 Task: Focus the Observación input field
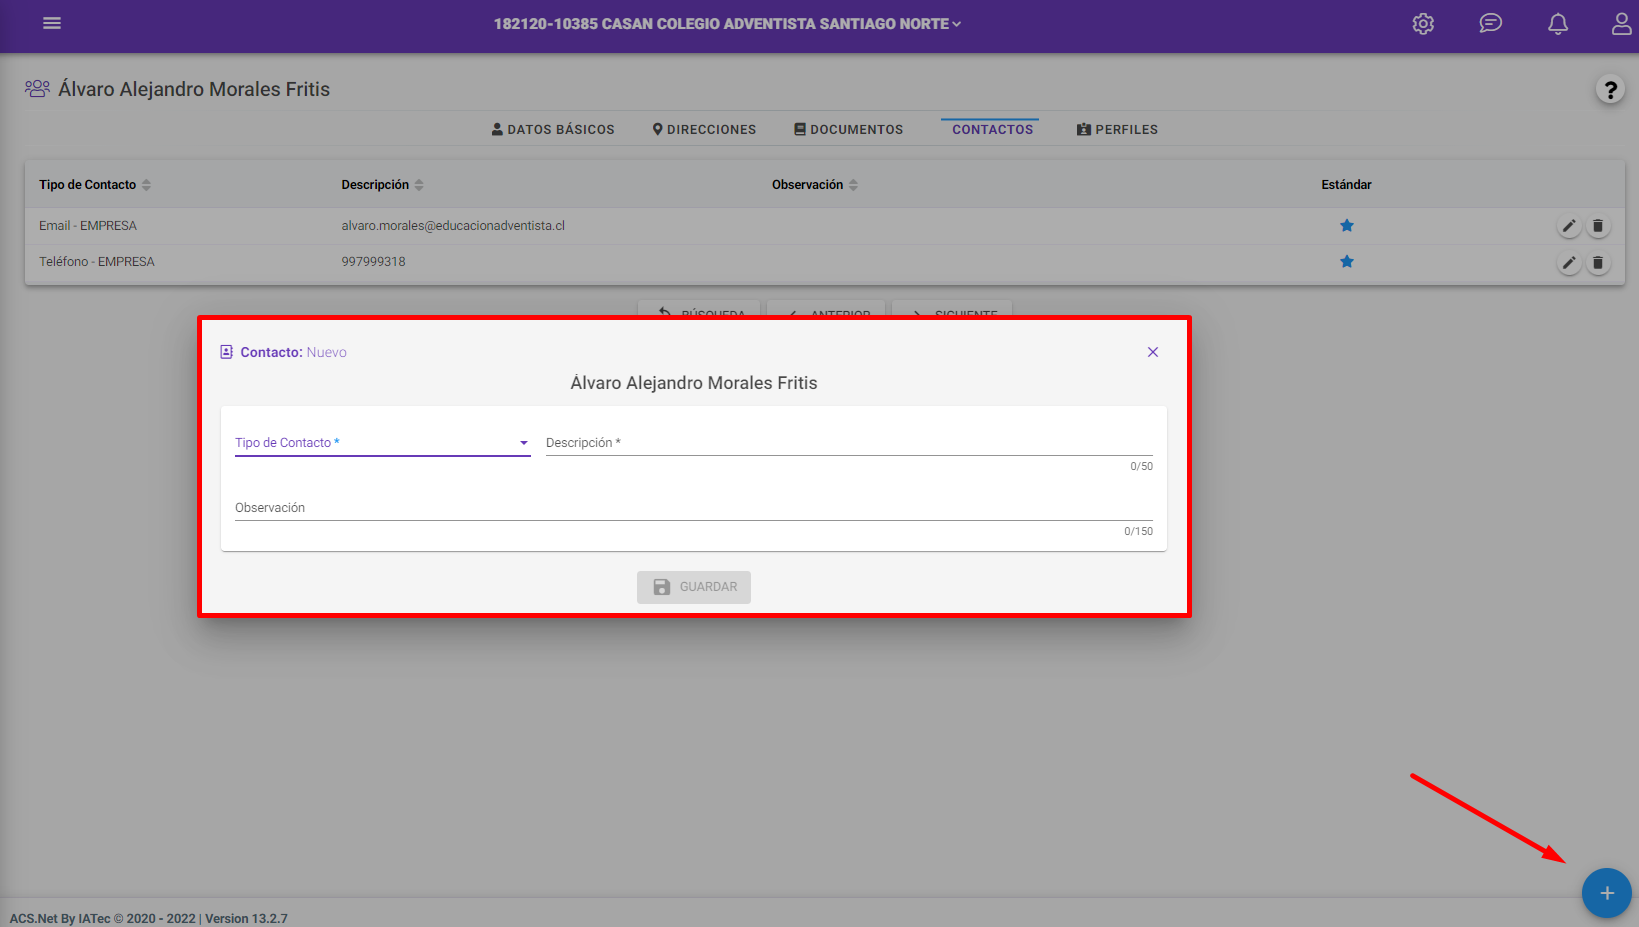[x=694, y=508]
